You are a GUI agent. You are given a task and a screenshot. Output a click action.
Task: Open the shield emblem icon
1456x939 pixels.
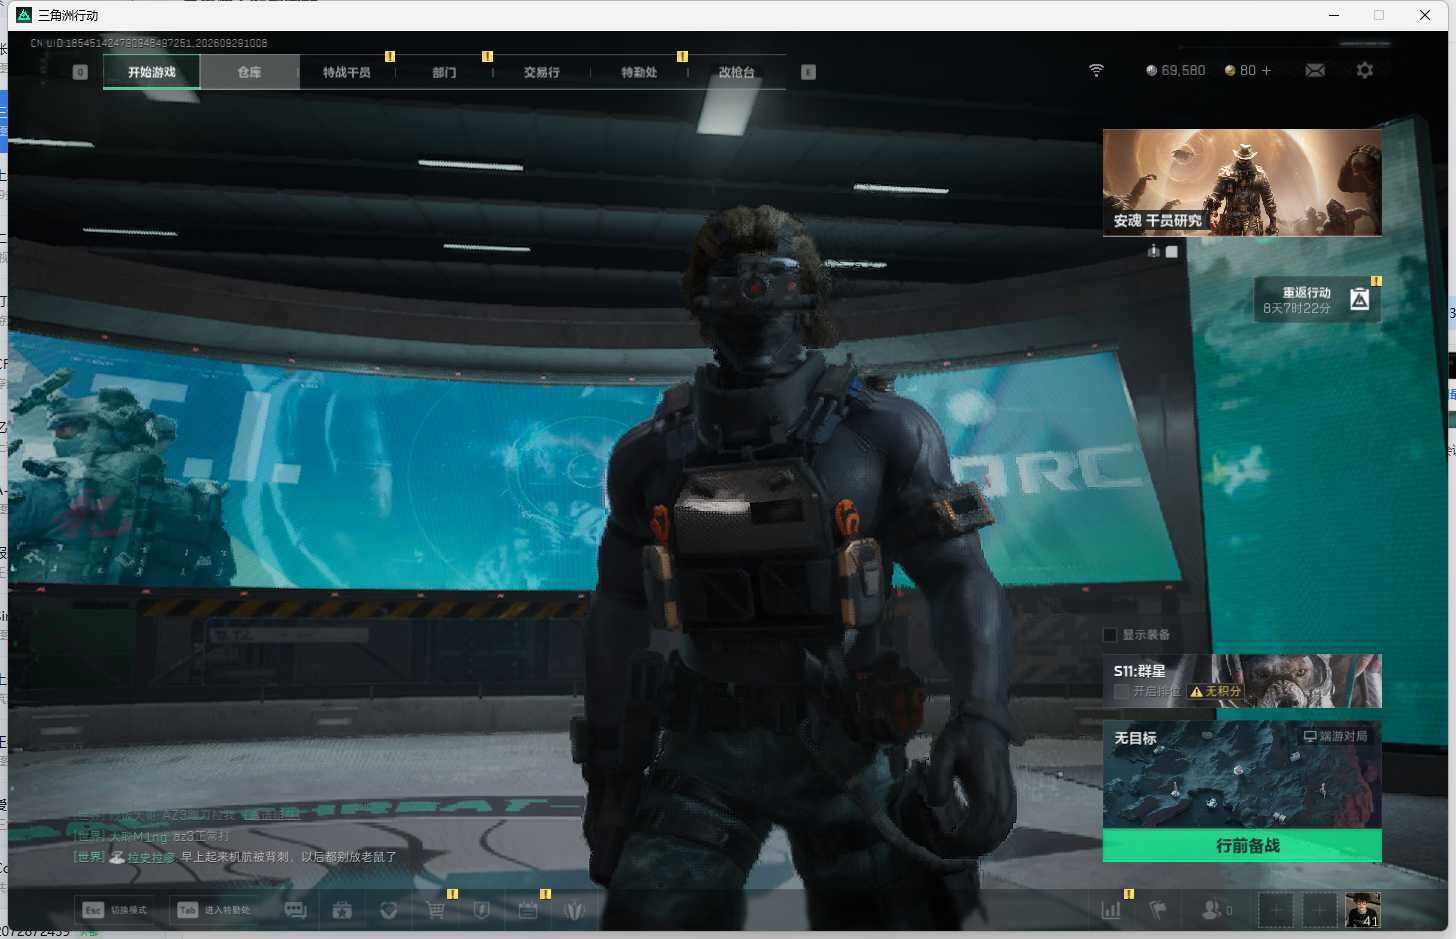pos(481,910)
